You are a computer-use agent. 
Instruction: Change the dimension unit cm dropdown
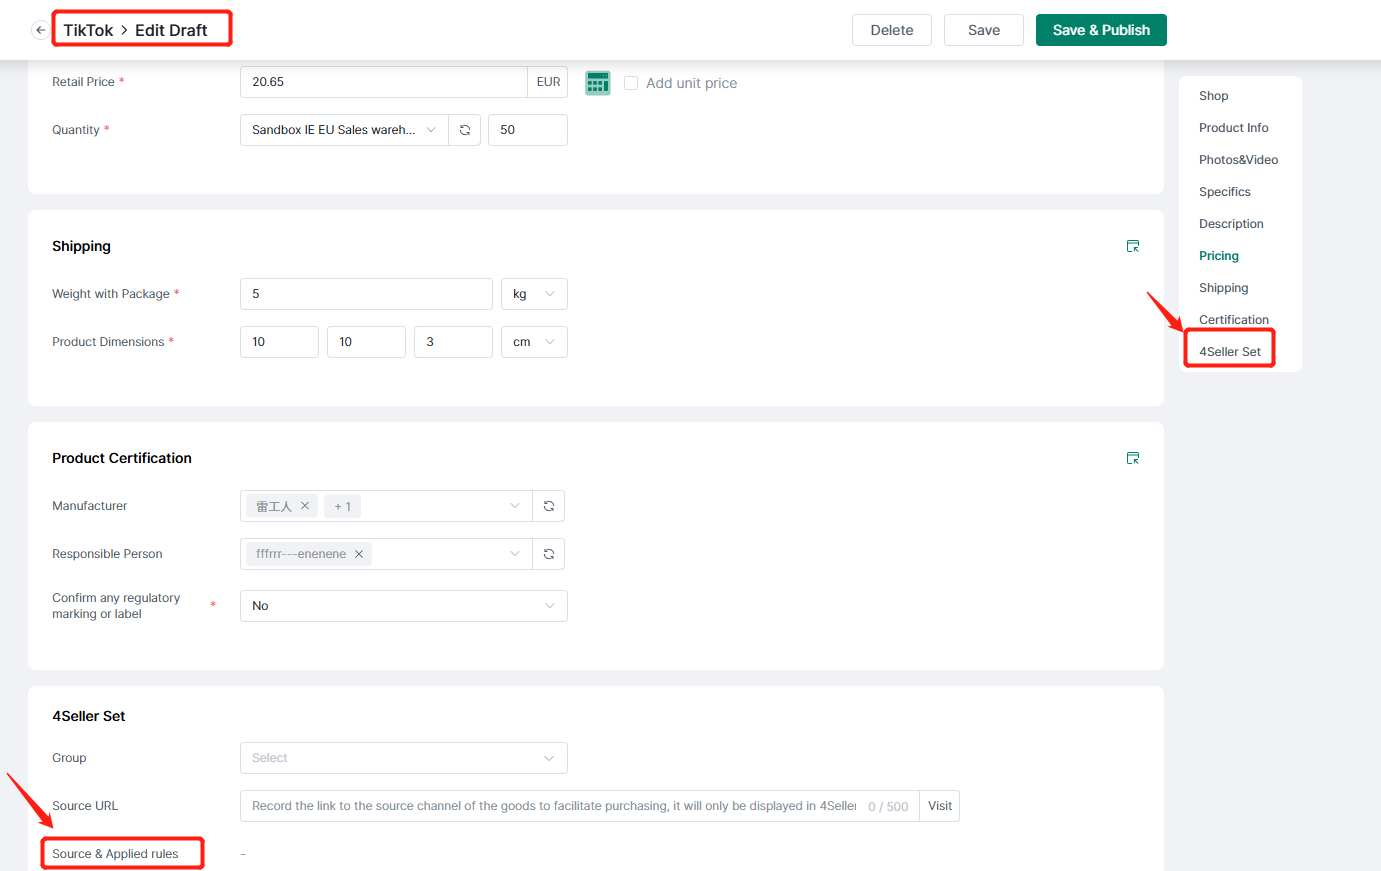(534, 342)
